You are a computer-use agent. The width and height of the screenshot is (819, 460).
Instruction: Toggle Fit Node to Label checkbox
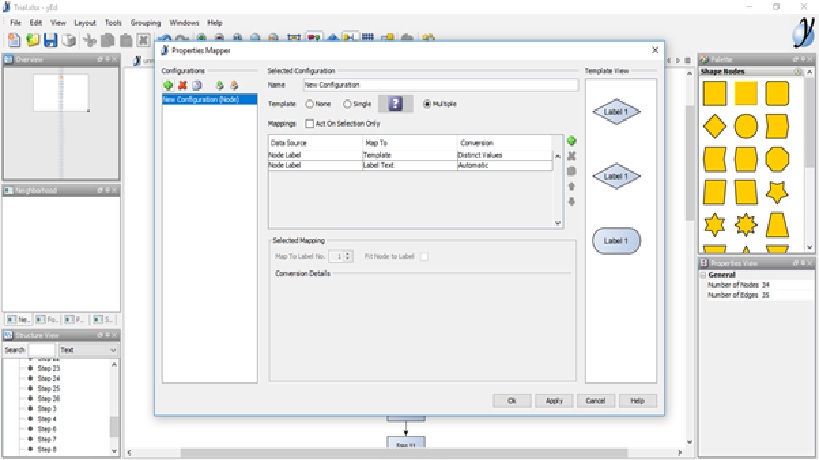coord(424,256)
